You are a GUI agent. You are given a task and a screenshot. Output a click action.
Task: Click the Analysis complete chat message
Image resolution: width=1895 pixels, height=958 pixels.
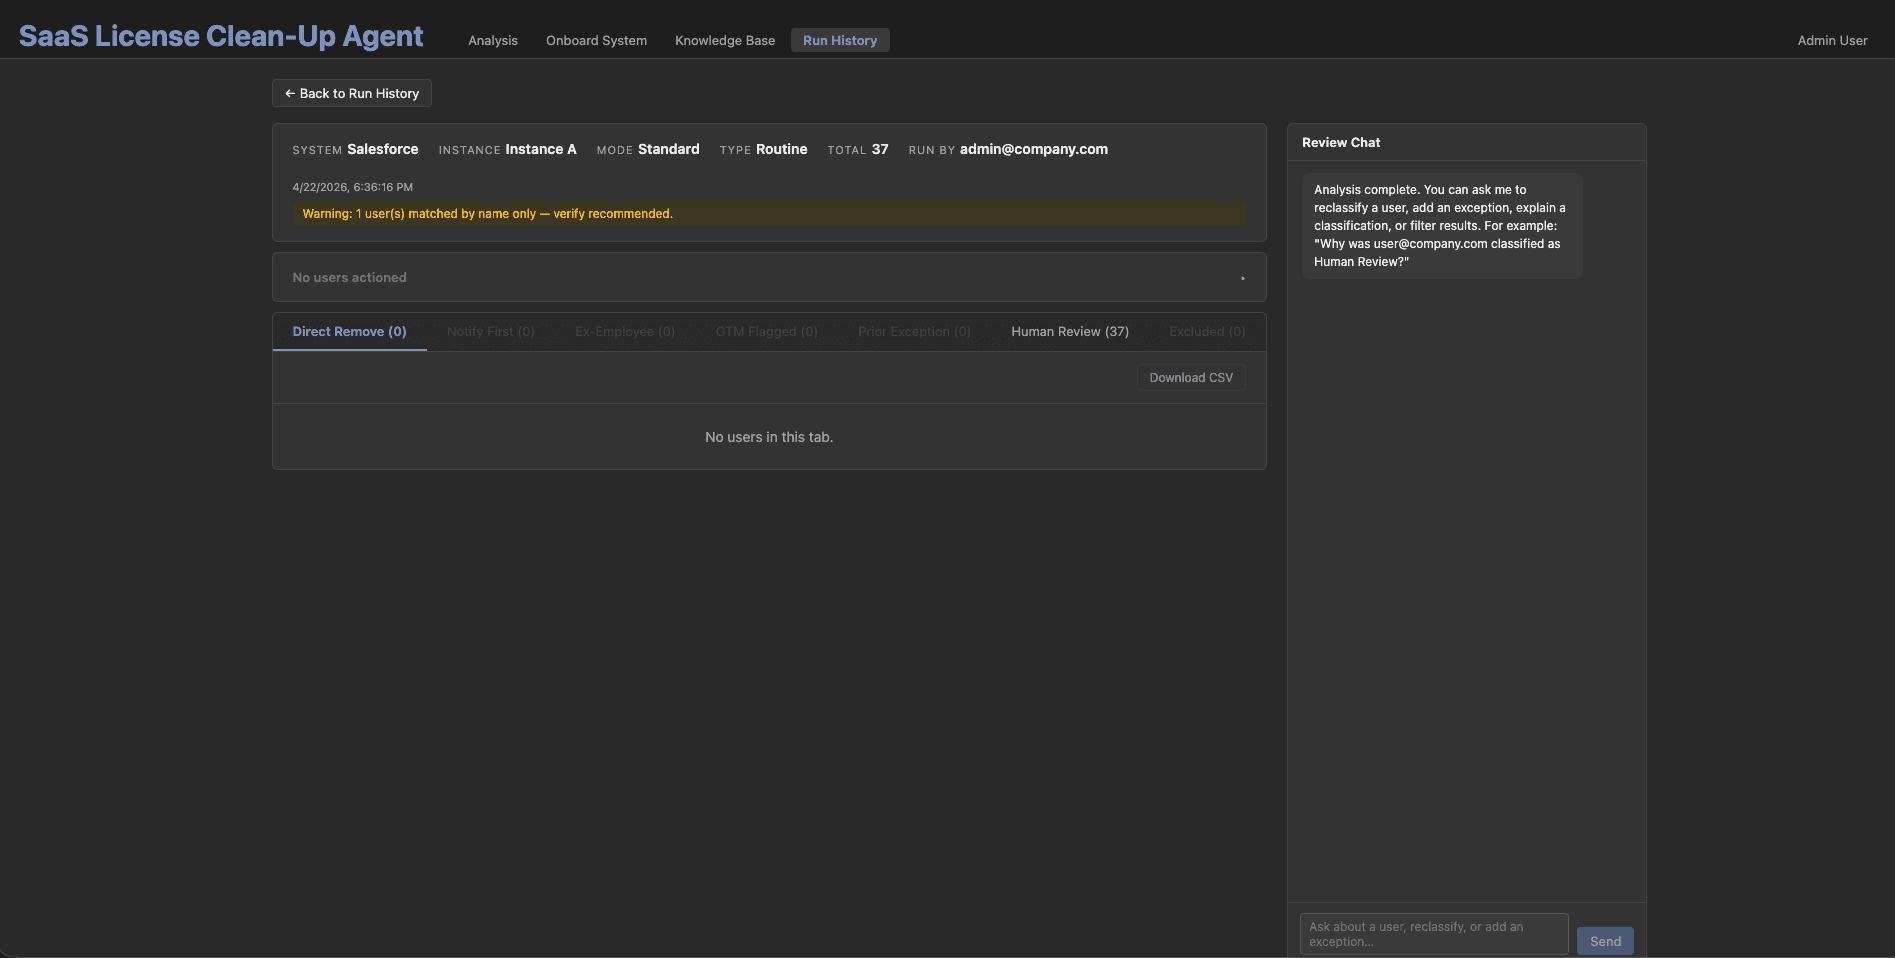[1440, 225]
